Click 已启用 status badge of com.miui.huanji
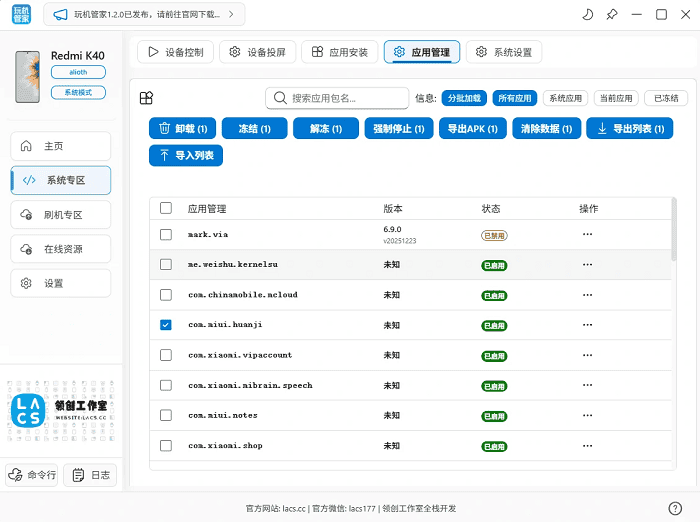The width and height of the screenshot is (700, 522). point(494,326)
